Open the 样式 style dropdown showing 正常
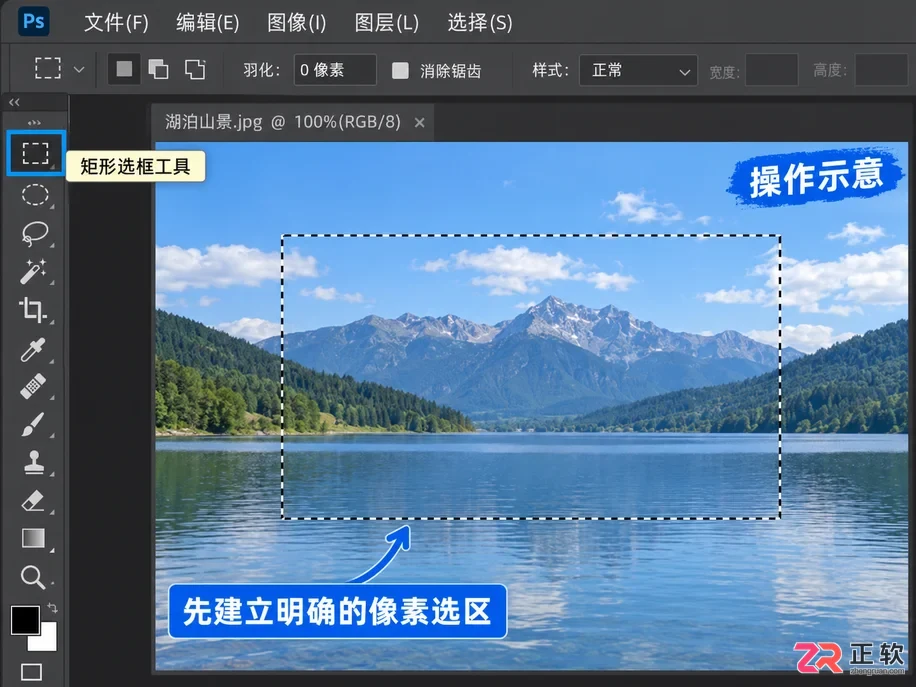916x687 pixels. pos(638,70)
